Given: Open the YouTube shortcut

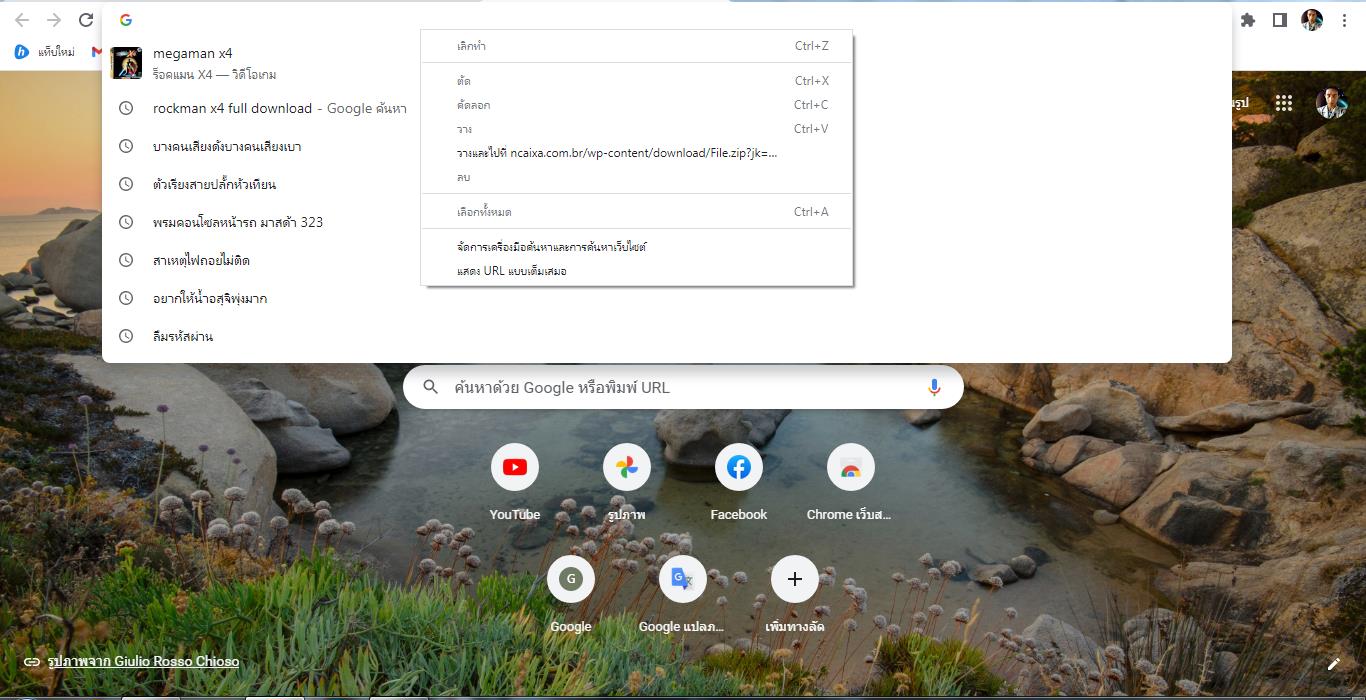Looking at the screenshot, I should click(x=515, y=468).
